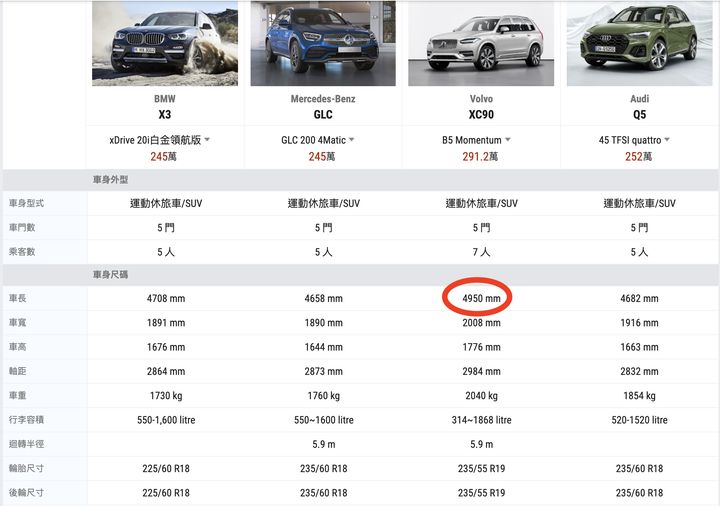
Task: Click the 車身型式 row label
Action: pyautogui.click(x=26, y=203)
